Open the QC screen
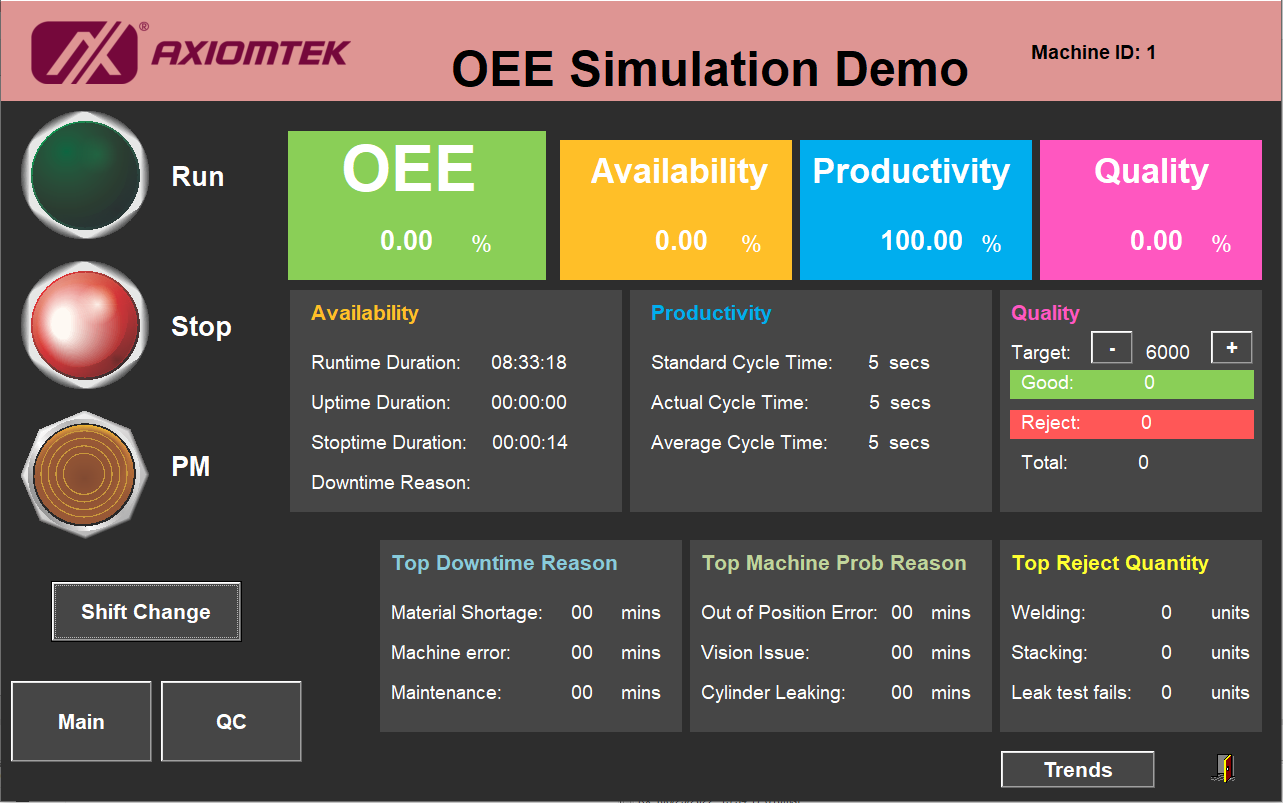The width and height of the screenshot is (1283, 803). (231, 721)
